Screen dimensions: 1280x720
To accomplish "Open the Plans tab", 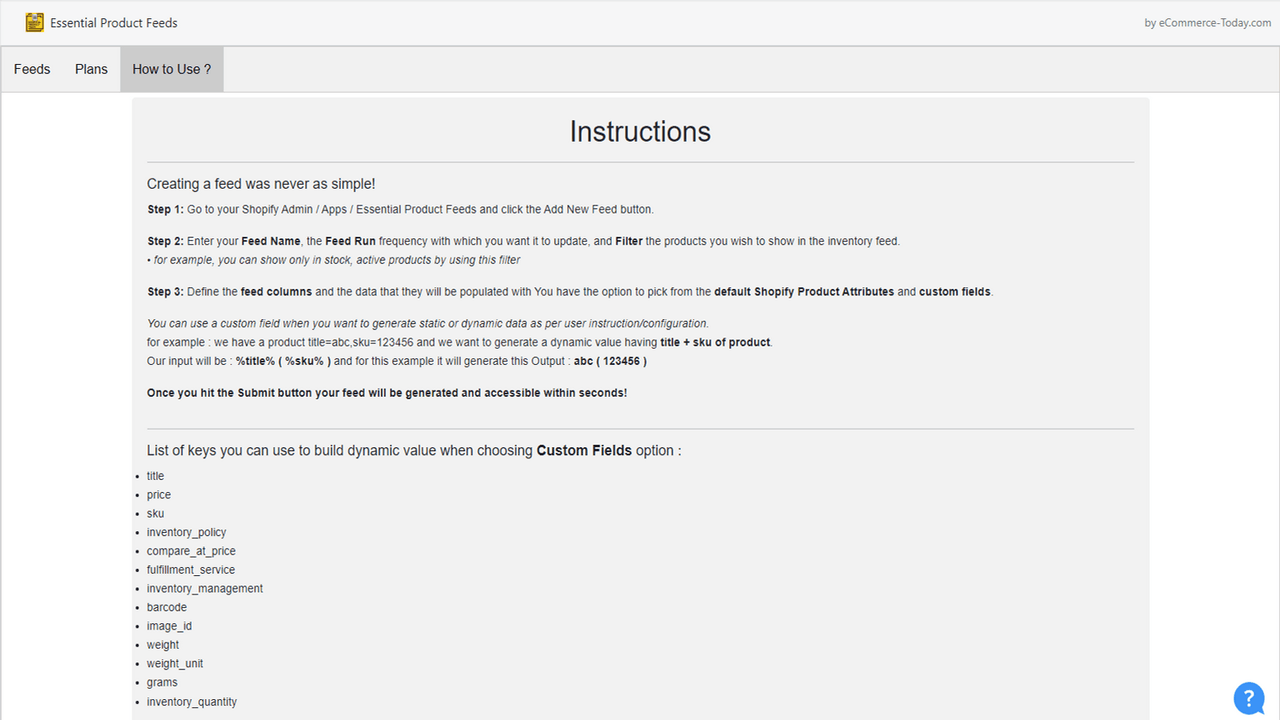I will tap(91, 69).
